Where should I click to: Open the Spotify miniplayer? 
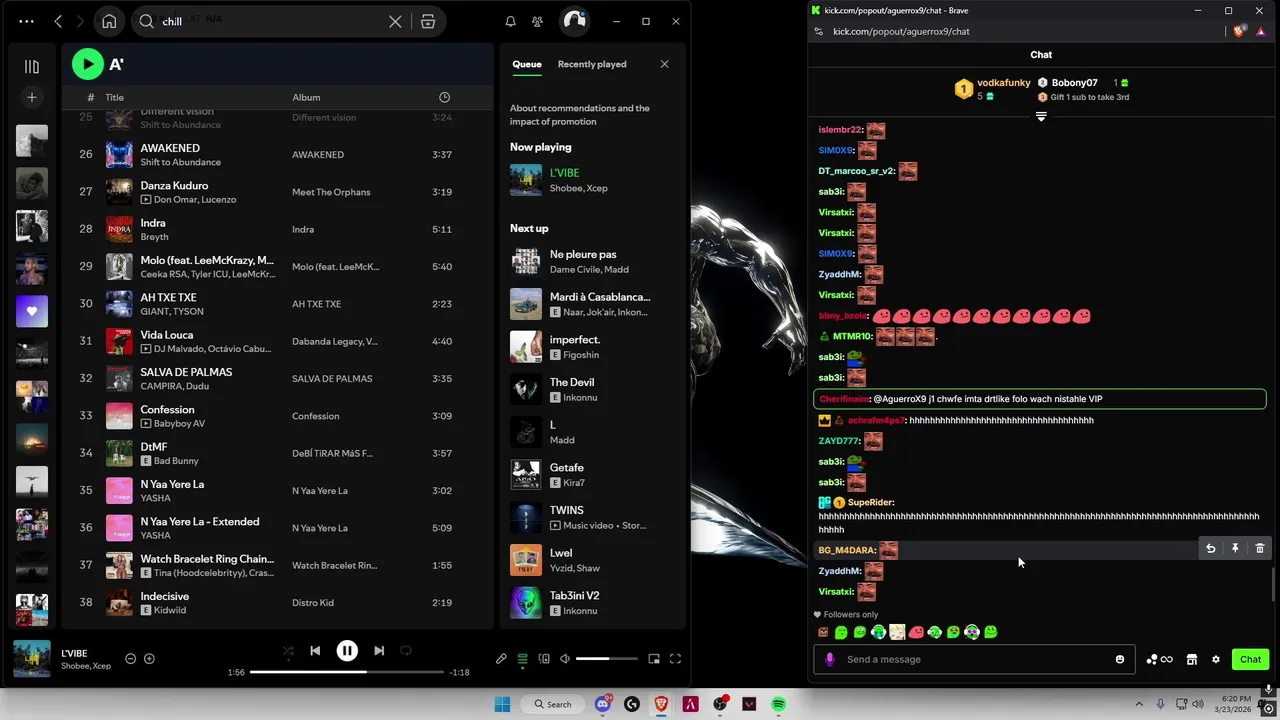pyautogui.click(x=654, y=659)
